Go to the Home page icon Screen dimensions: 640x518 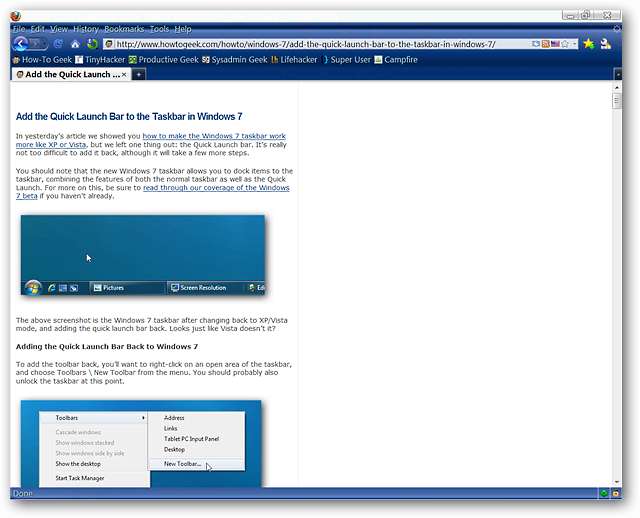pos(75,44)
